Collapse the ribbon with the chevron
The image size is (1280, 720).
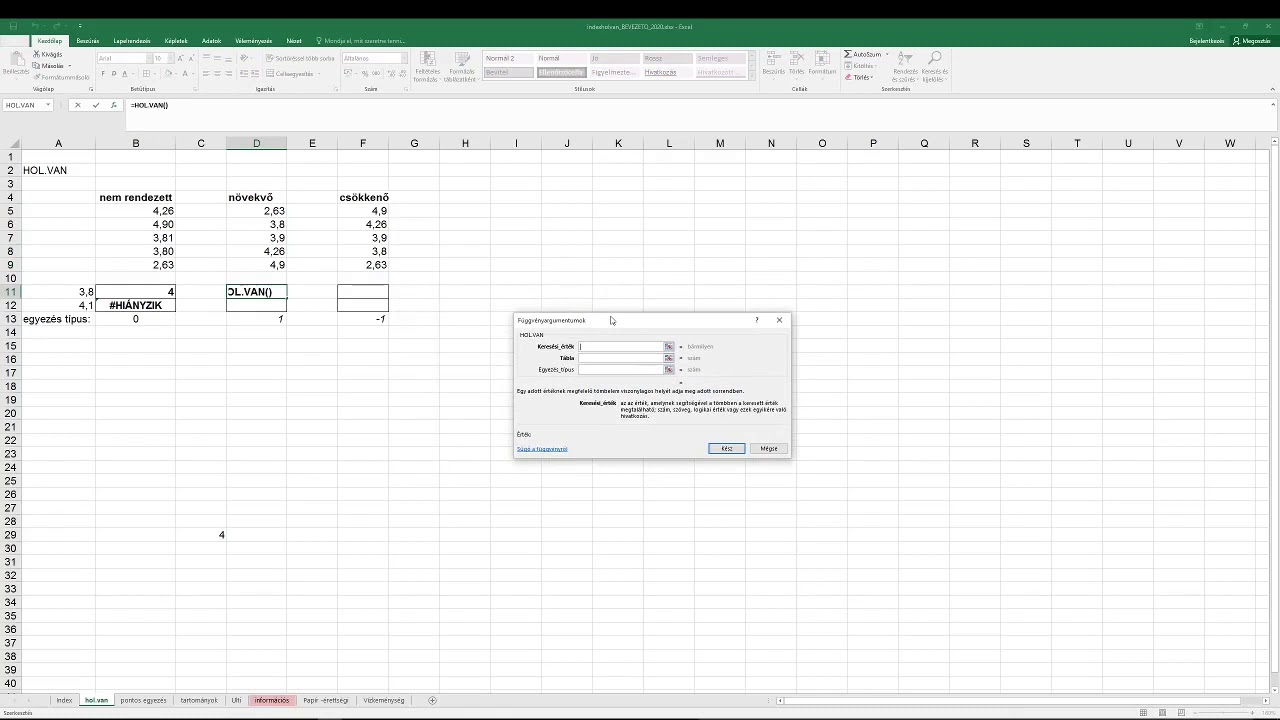(x=1273, y=89)
